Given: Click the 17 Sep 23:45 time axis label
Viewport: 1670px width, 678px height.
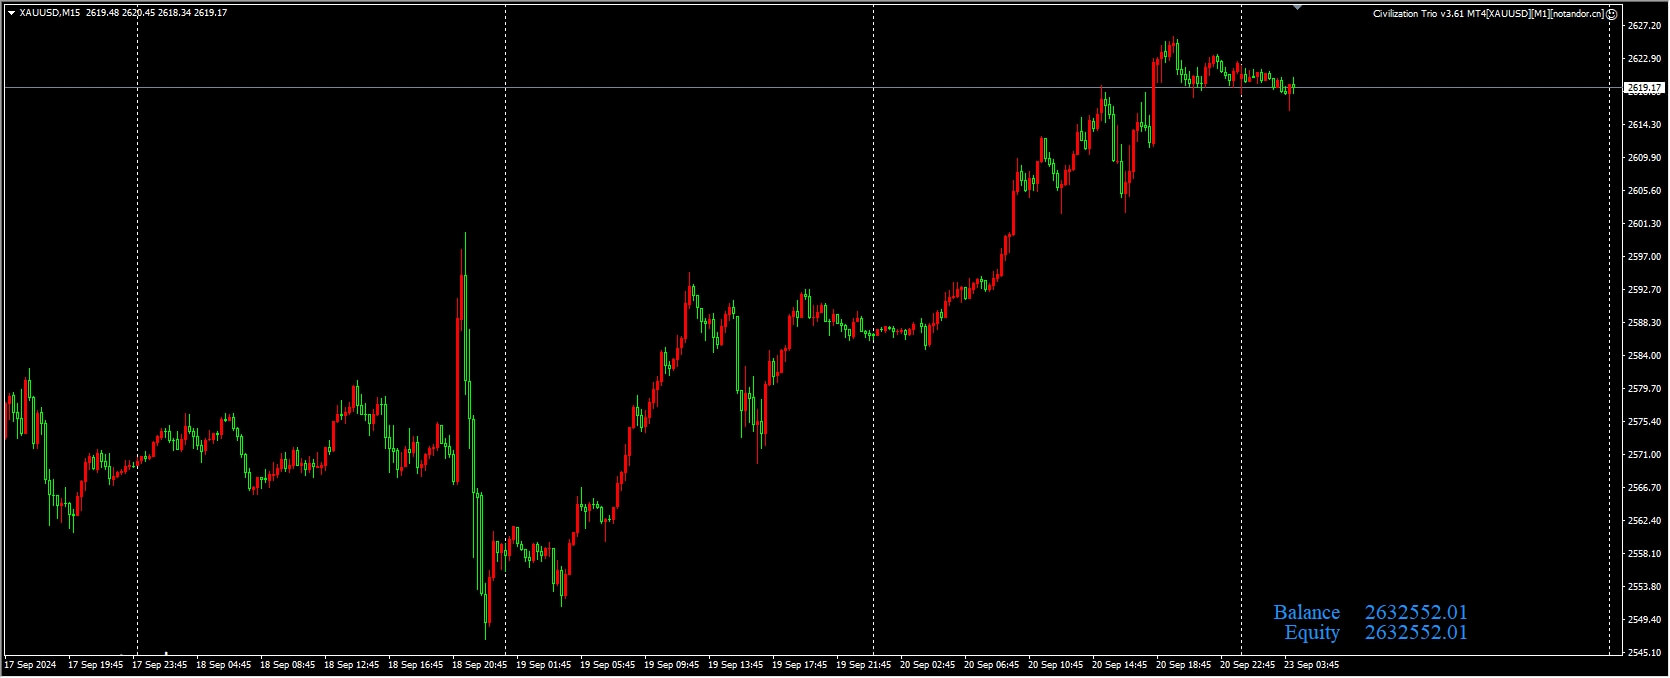Looking at the screenshot, I should [x=160, y=664].
